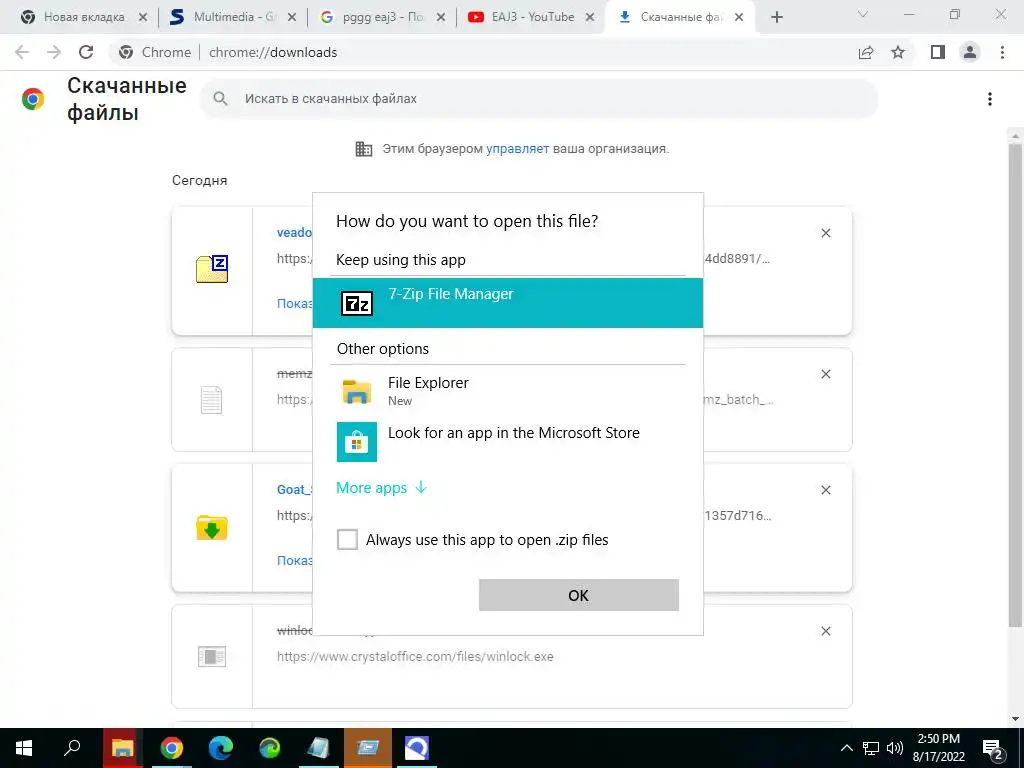
Task: Open управляет organization link
Action: [517, 149]
